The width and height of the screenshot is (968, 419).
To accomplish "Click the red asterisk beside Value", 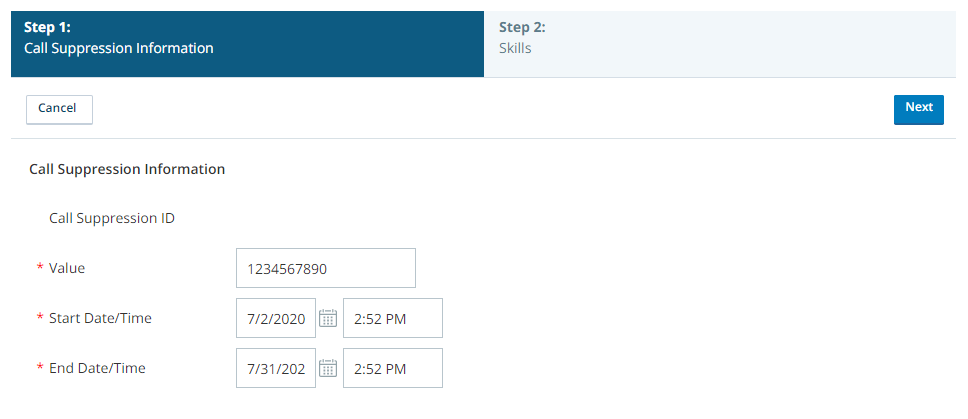I will [x=40, y=269].
